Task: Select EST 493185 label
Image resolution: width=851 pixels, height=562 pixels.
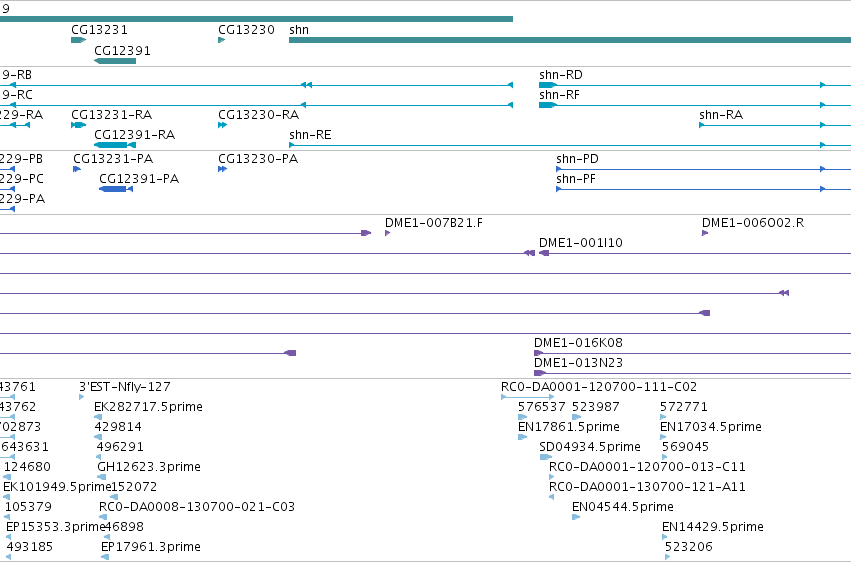Action: click(x=29, y=547)
